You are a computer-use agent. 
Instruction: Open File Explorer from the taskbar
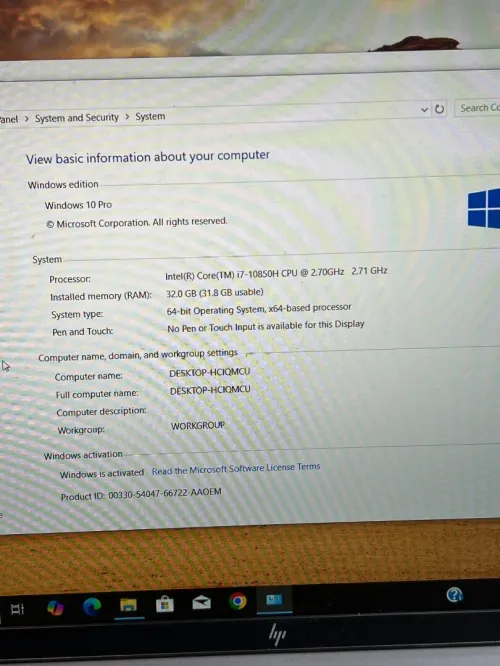[128, 605]
